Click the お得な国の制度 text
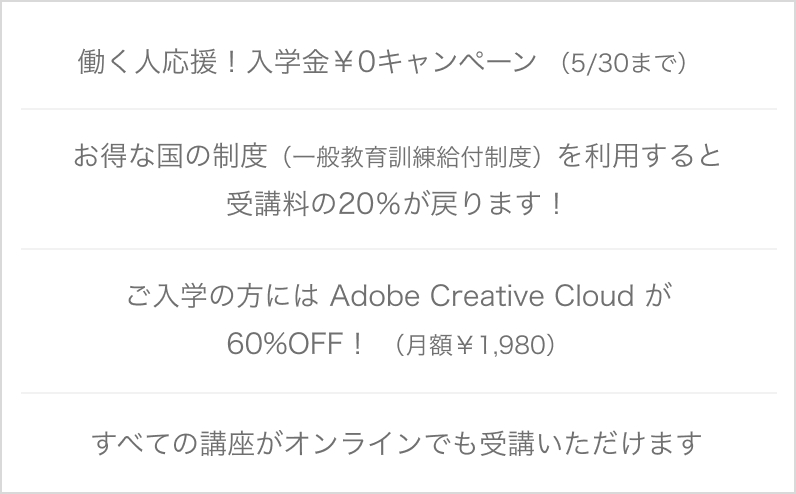The height and width of the screenshot is (494, 796). (x=170, y=156)
